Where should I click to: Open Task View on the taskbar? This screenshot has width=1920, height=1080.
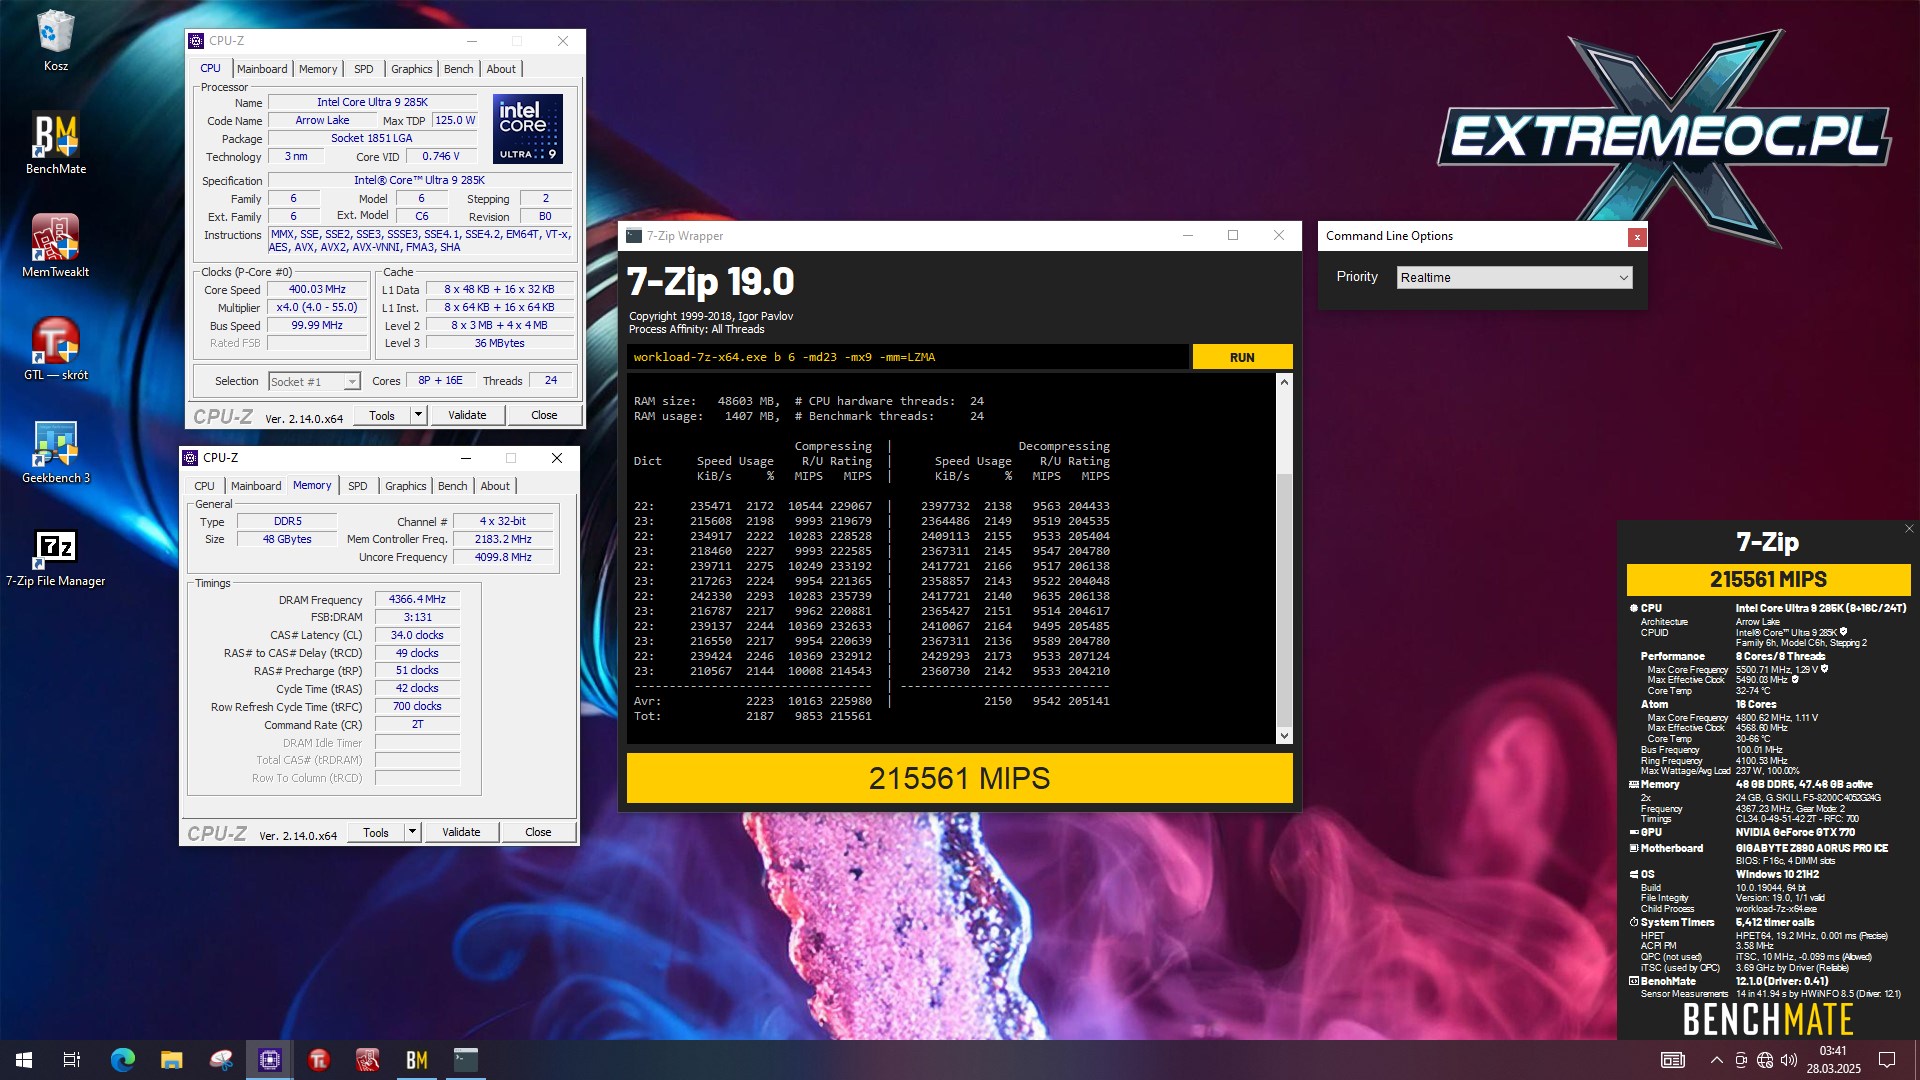72,1060
